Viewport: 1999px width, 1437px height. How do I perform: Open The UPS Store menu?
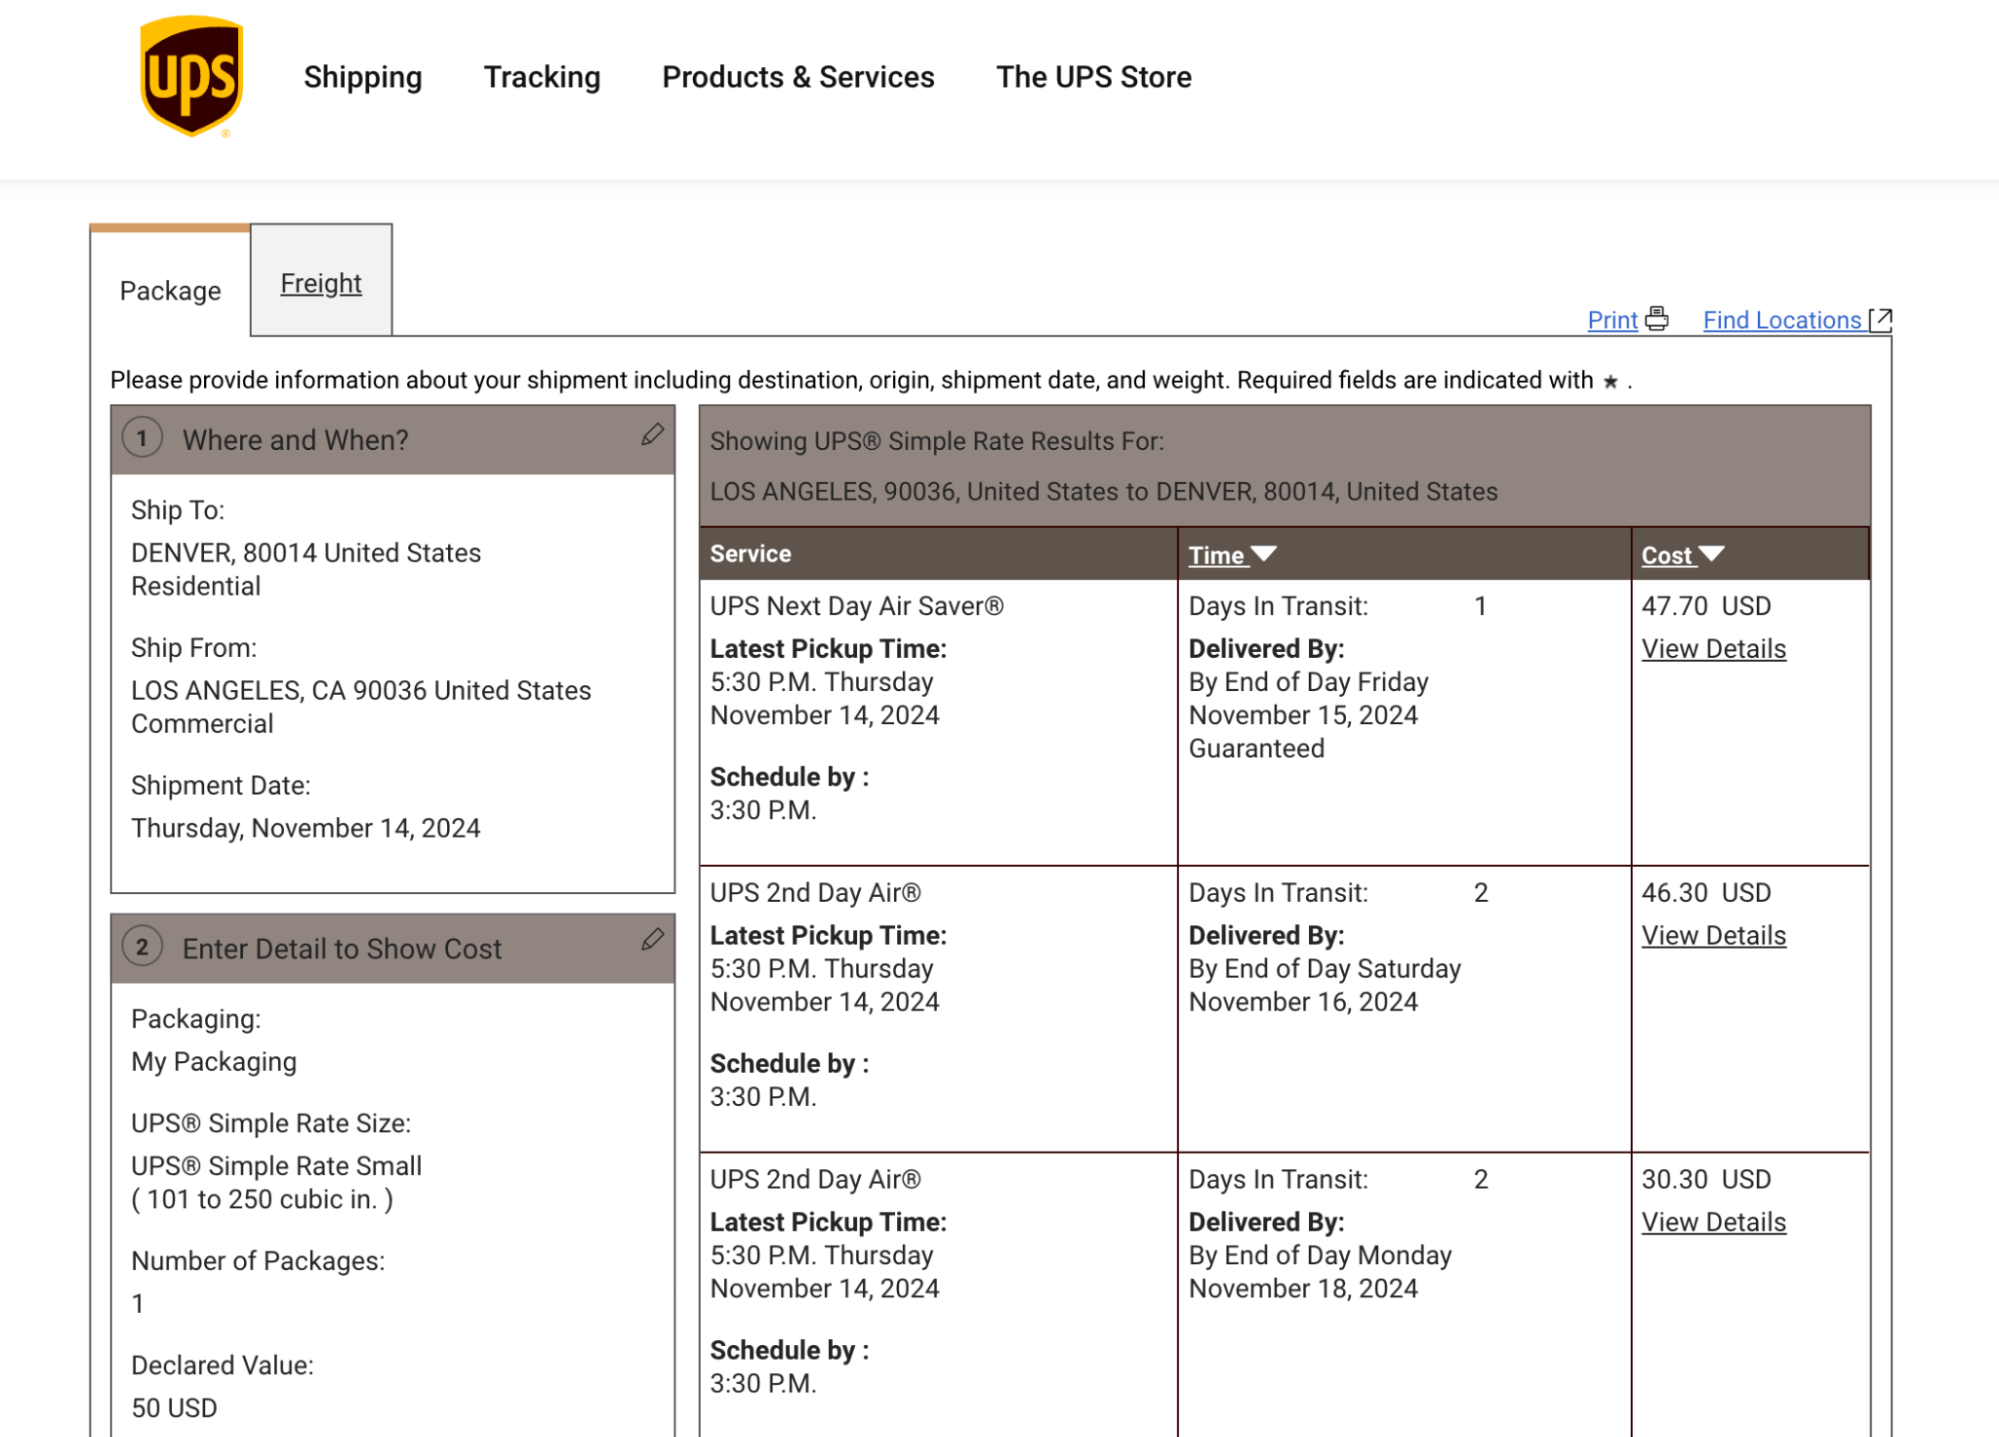coord(1093,77)
